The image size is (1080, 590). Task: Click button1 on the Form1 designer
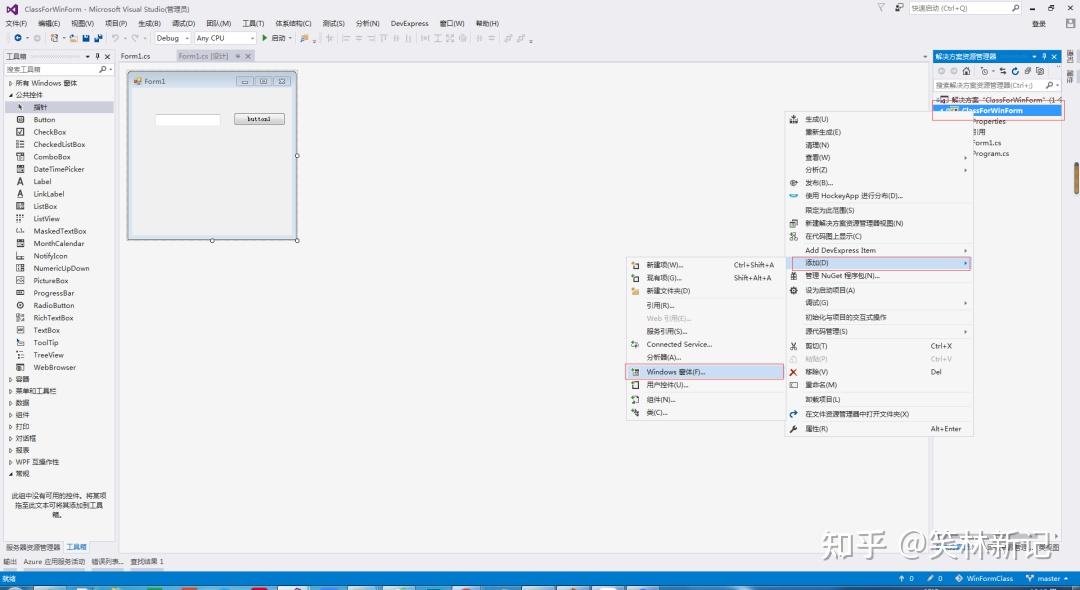[x=259, y=119]
